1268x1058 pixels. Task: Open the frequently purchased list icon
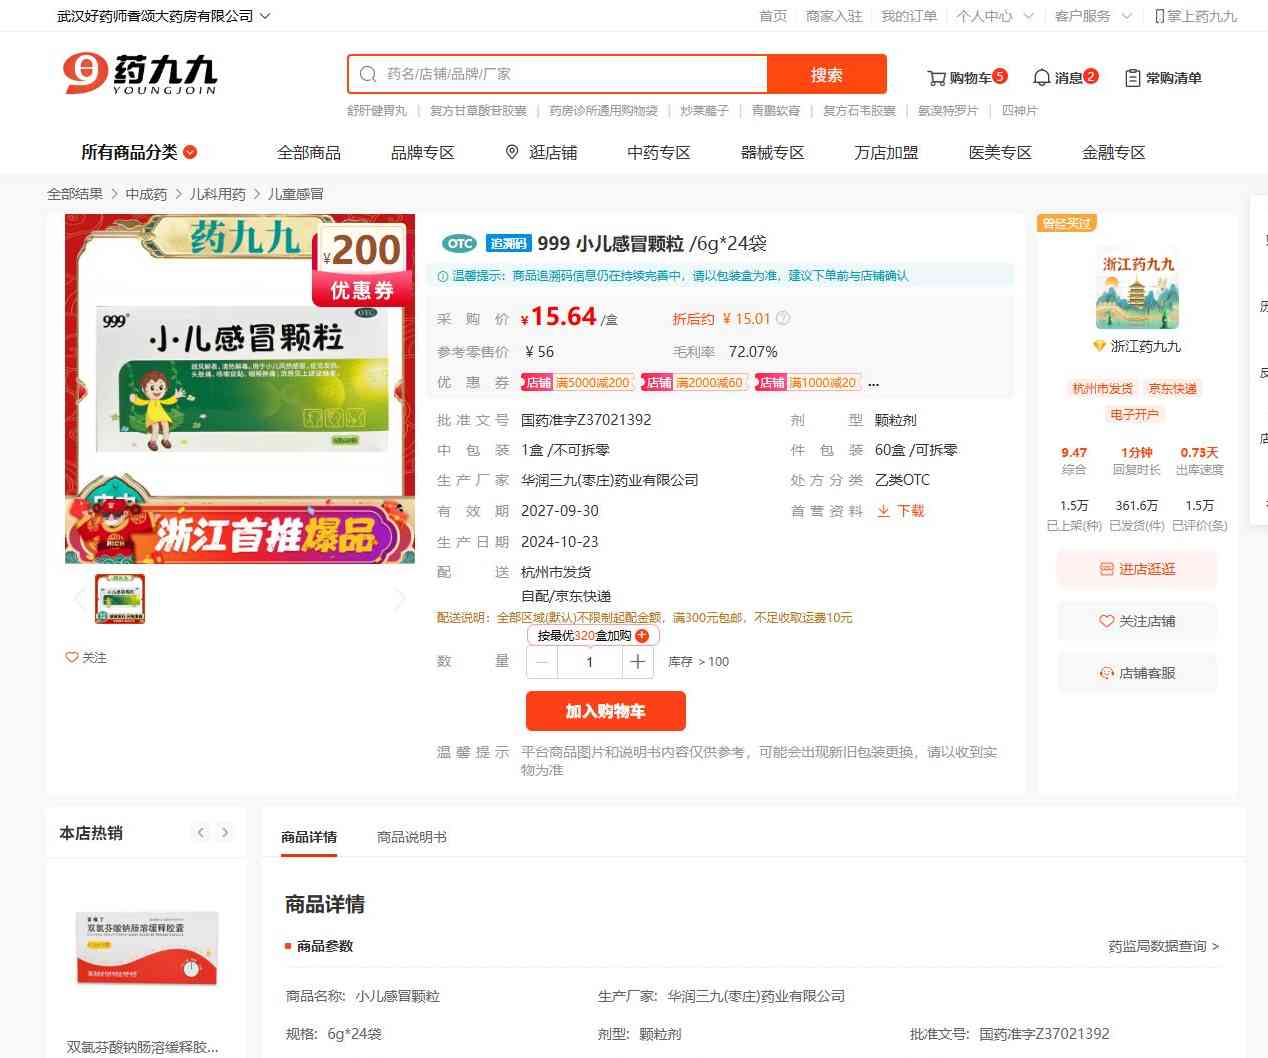tap(1132, 78)
